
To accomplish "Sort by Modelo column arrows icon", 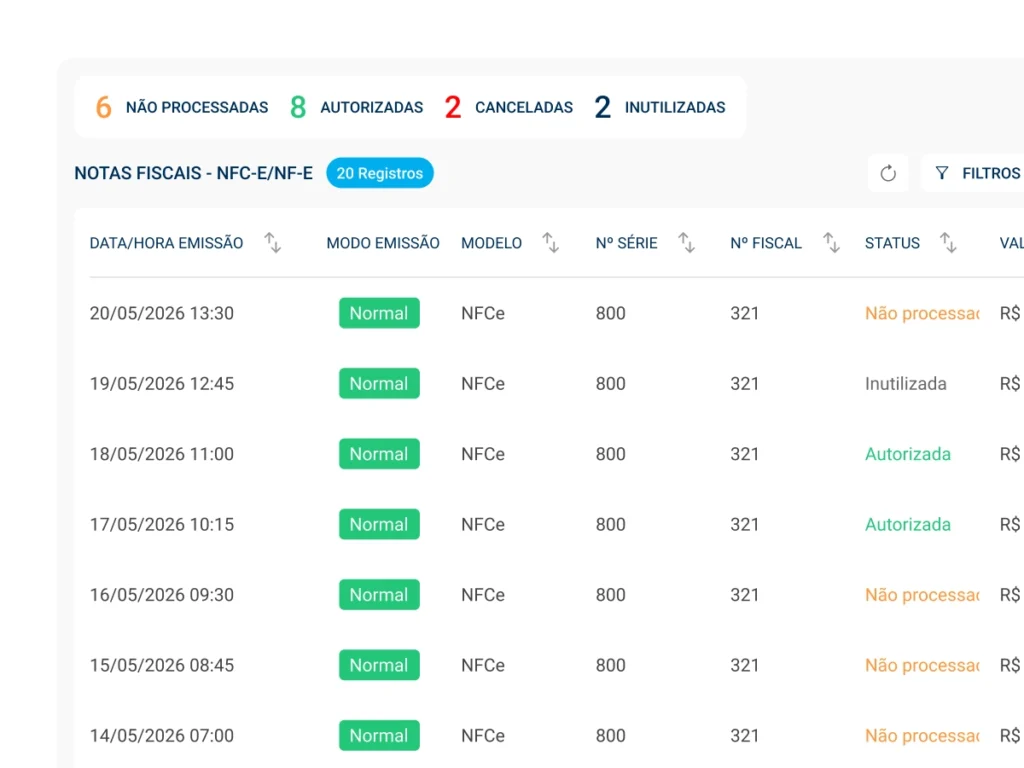I will click(x=551, y=243).
